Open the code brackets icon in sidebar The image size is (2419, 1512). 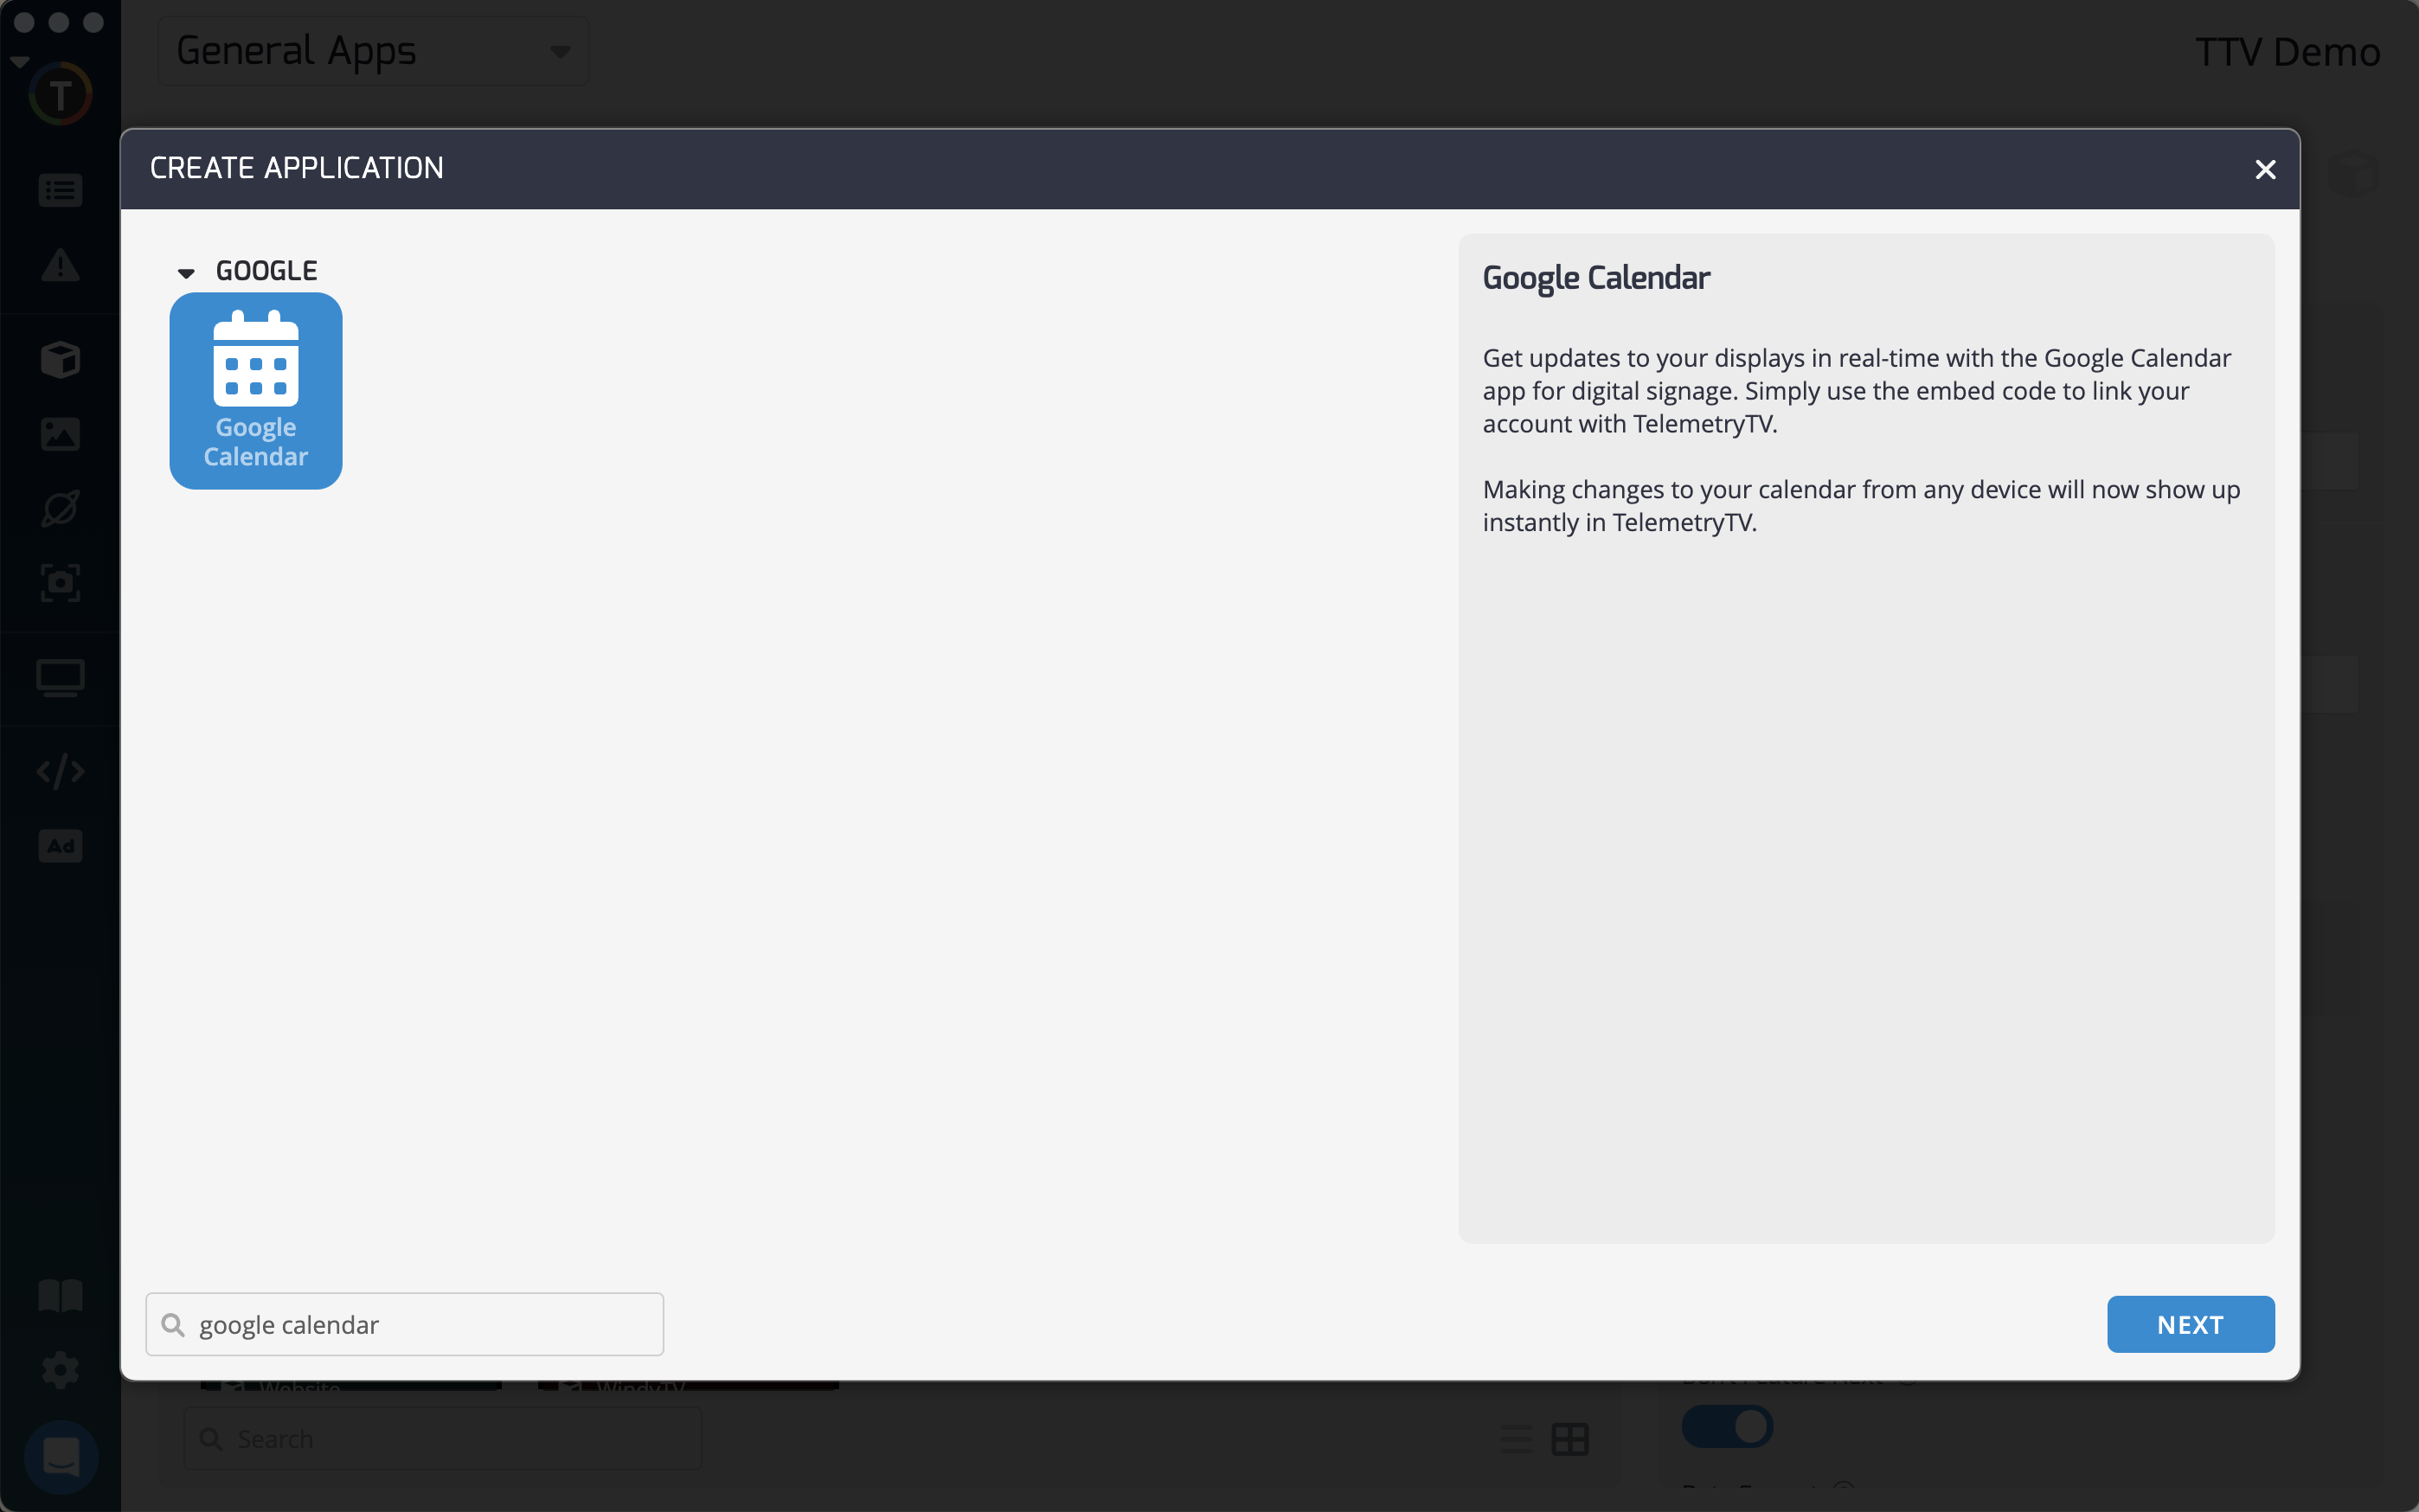click(x=60, y=771)
